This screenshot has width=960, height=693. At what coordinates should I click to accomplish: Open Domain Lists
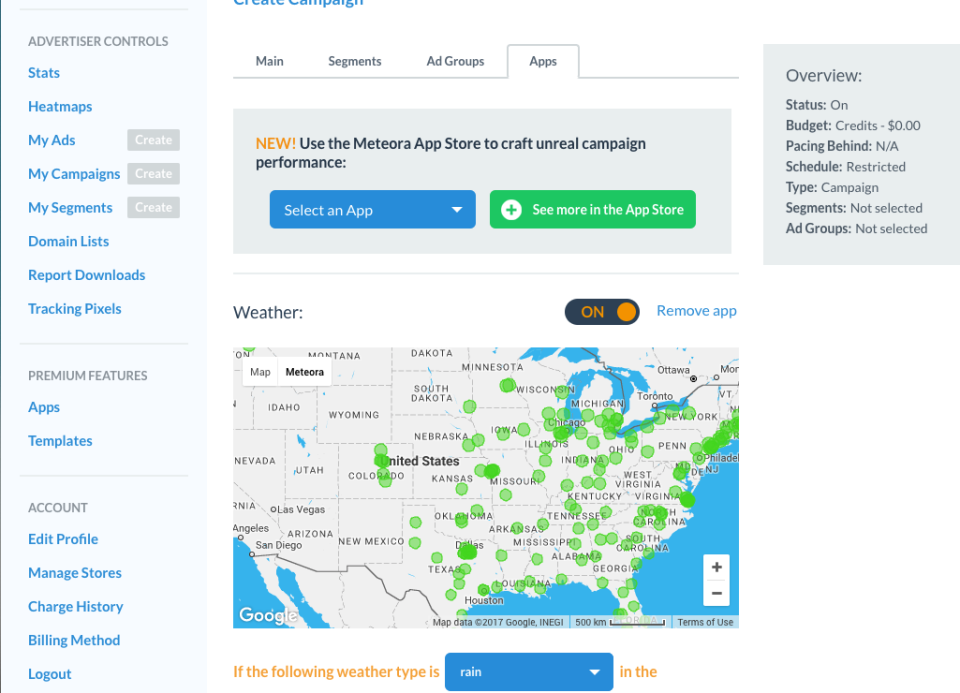(x=69, y=241)
